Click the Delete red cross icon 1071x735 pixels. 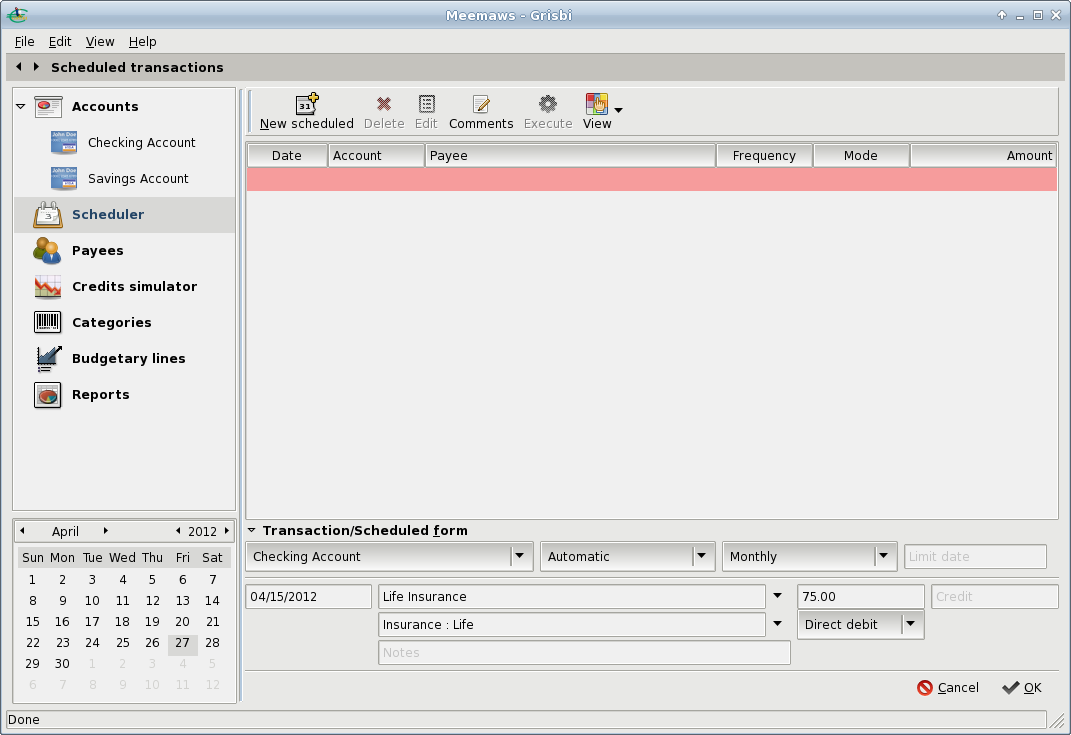[x=384, y=104]
